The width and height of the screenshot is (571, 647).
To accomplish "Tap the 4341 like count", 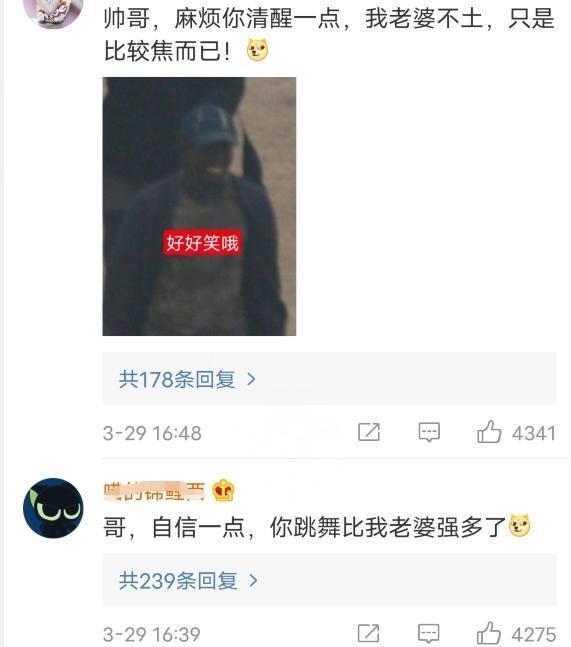I will (x=534, y=433).
